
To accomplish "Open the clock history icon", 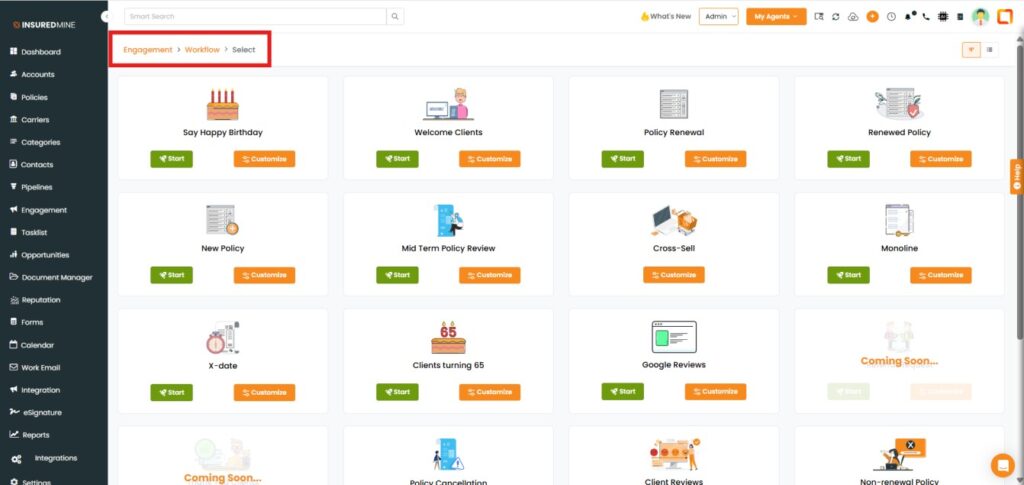I will (890, 17).
